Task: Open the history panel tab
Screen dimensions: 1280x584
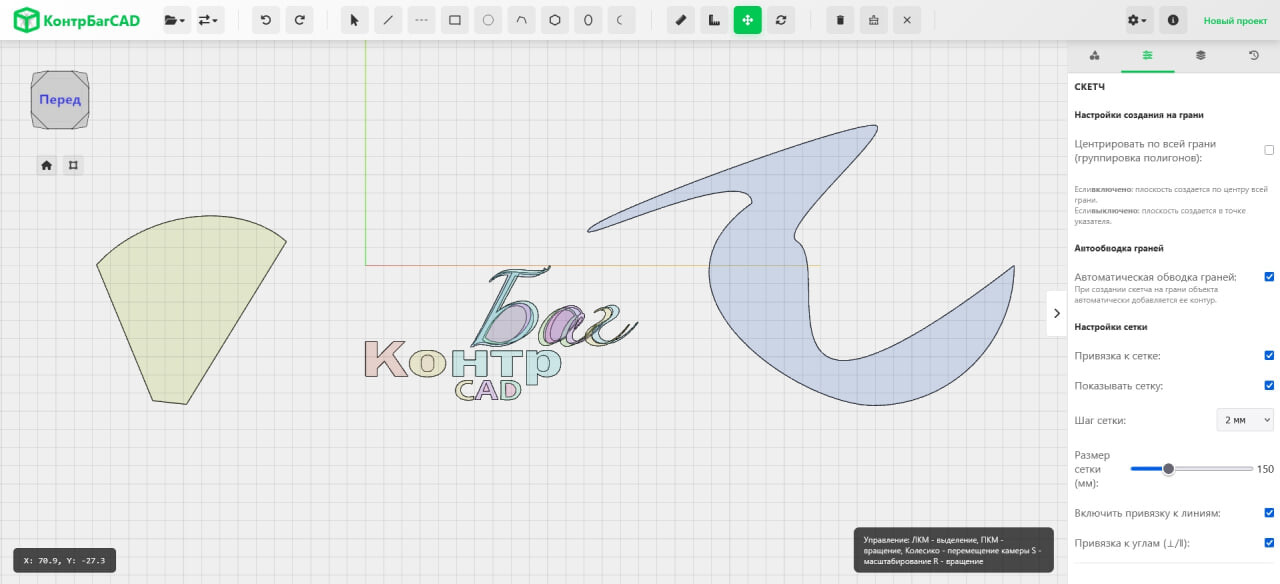Action: (1253, 56)
